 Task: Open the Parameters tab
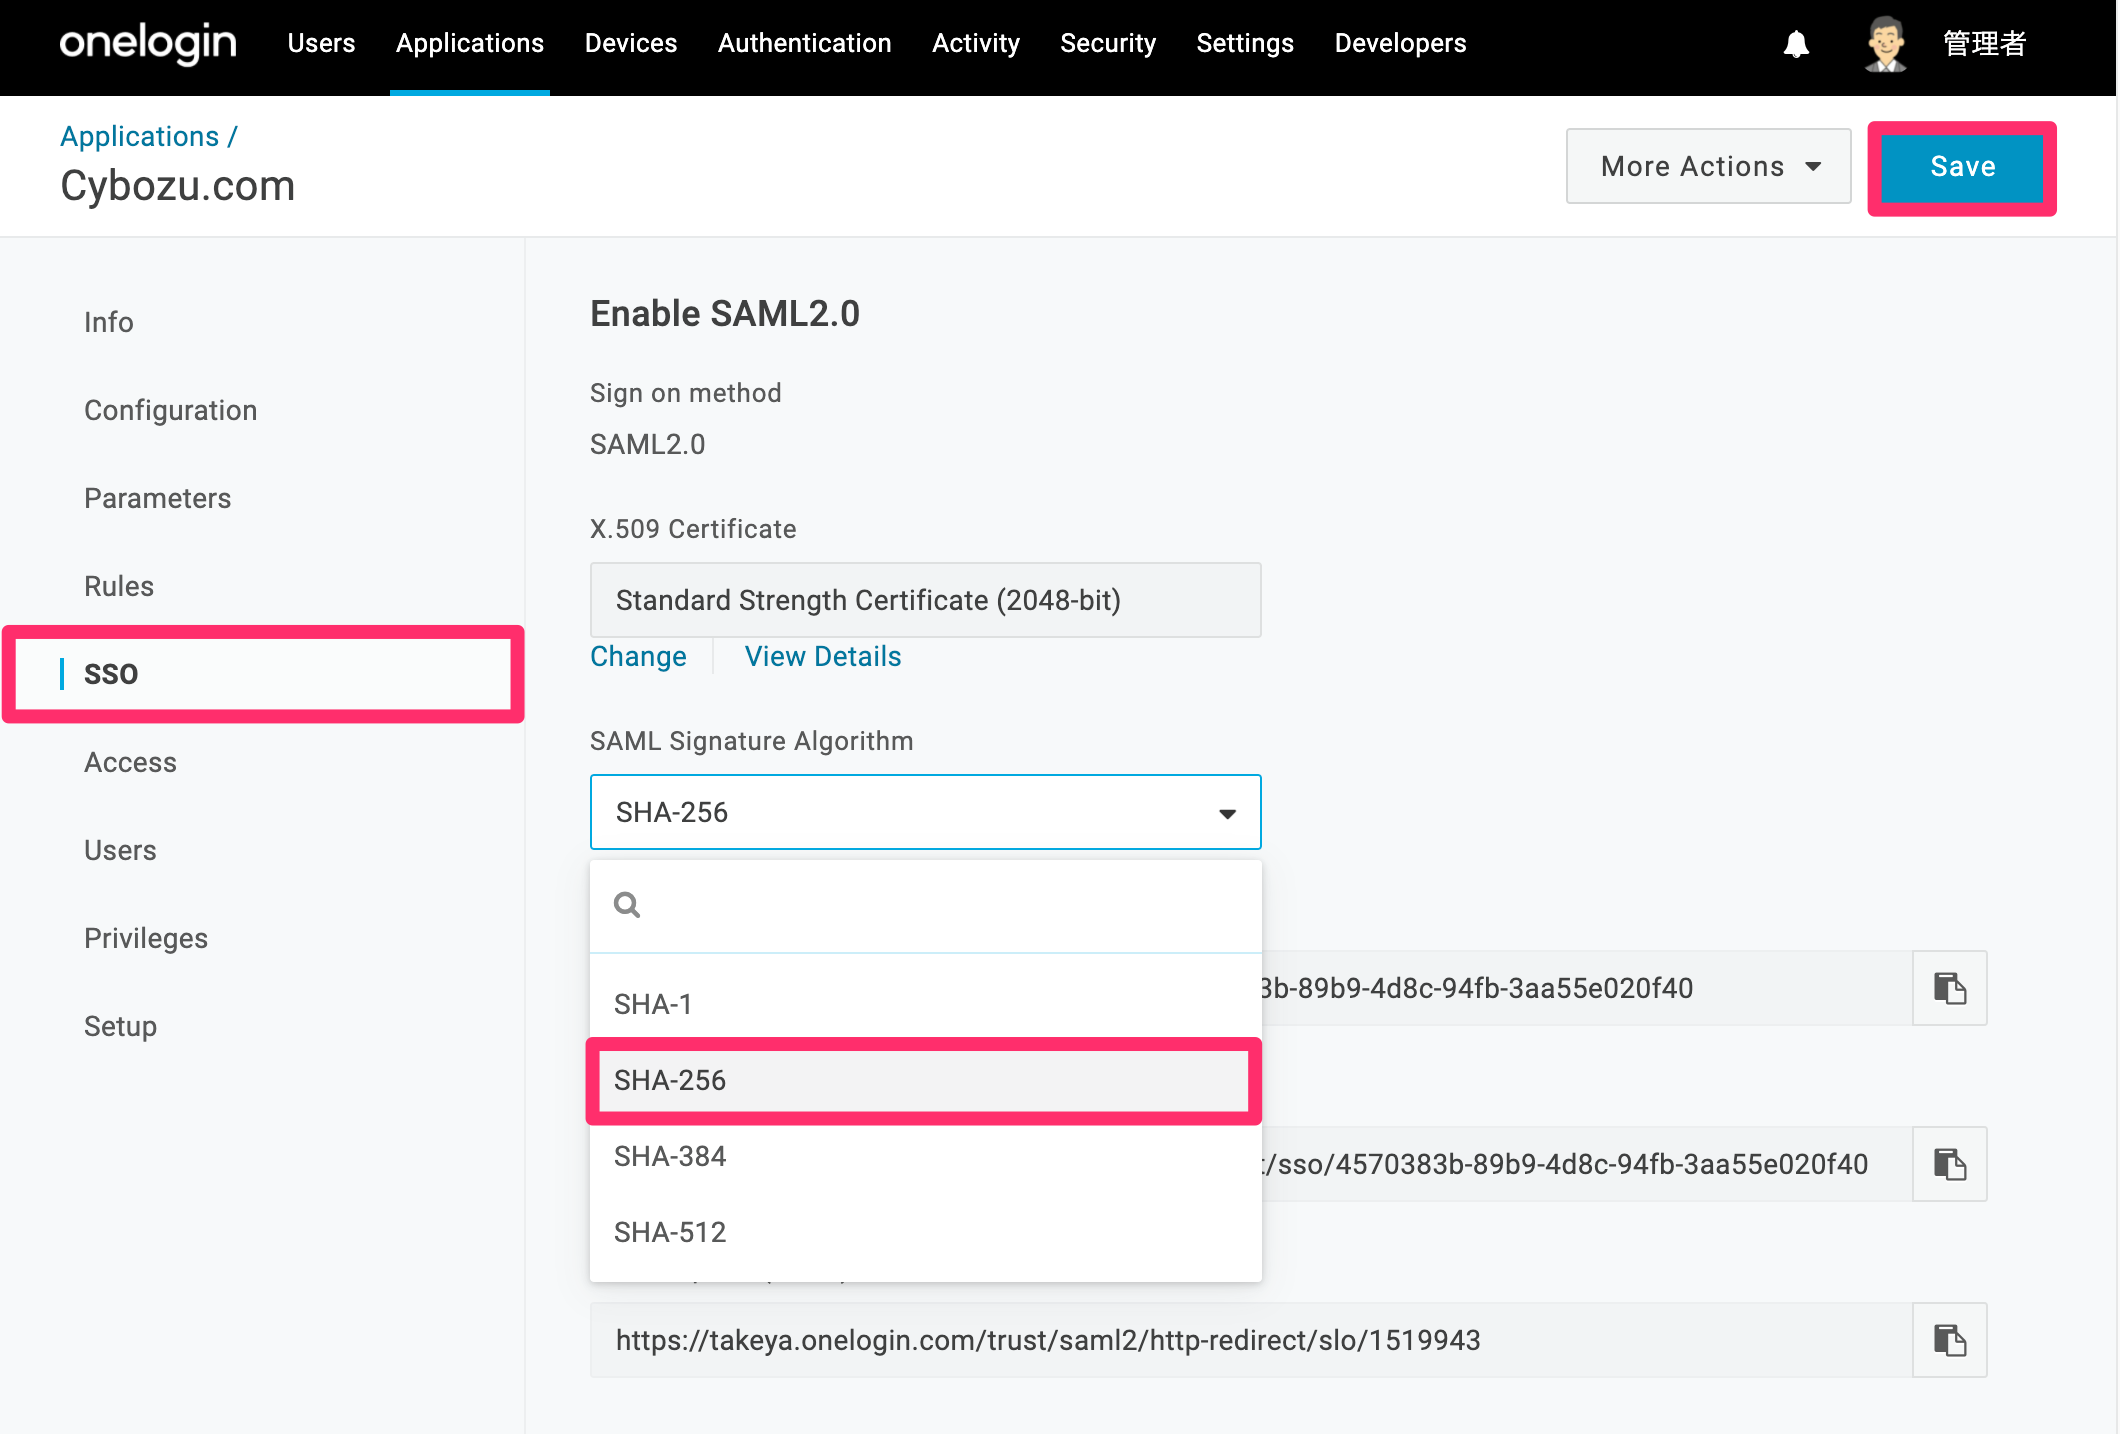click(158, 498)
